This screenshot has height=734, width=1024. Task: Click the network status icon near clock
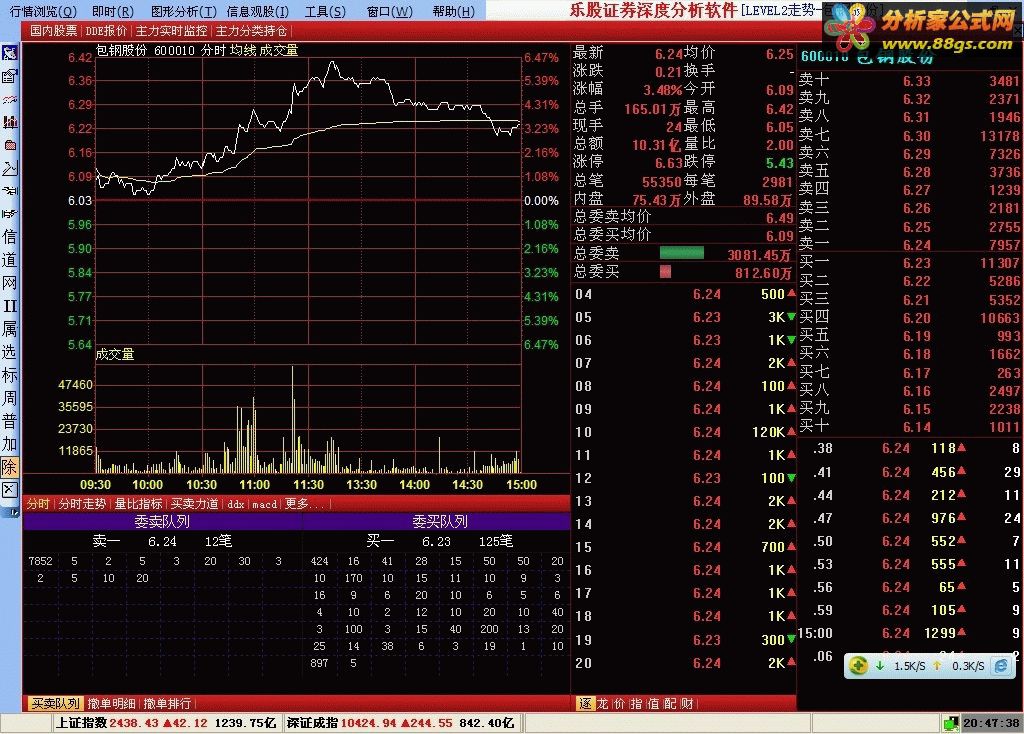point(951,723)
